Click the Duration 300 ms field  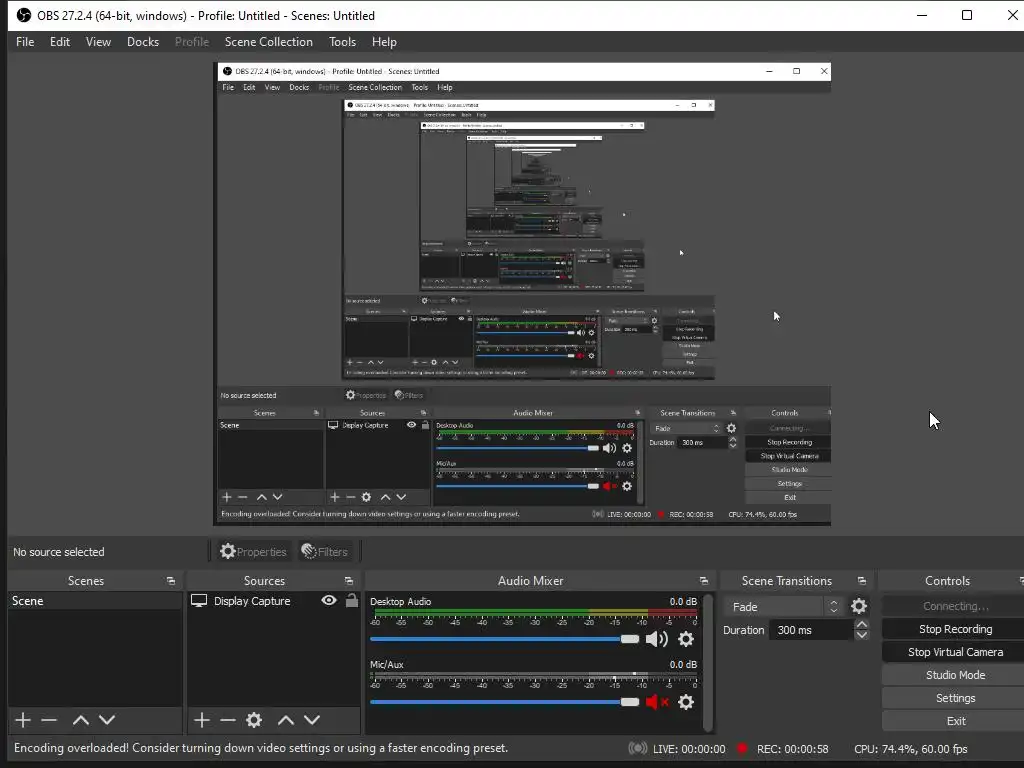tap(811, 630)
